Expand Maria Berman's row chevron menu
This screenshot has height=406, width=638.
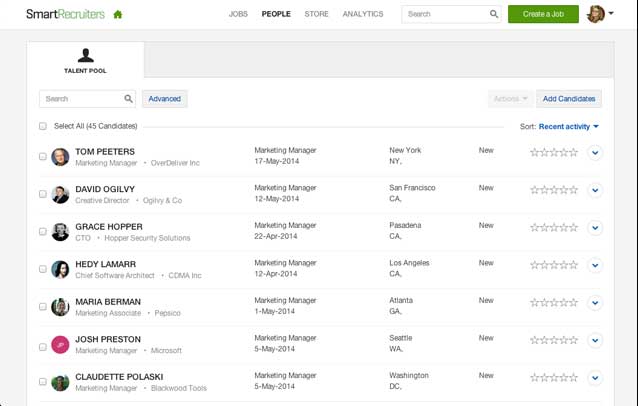pyautogui.click(x=595, y=303)
